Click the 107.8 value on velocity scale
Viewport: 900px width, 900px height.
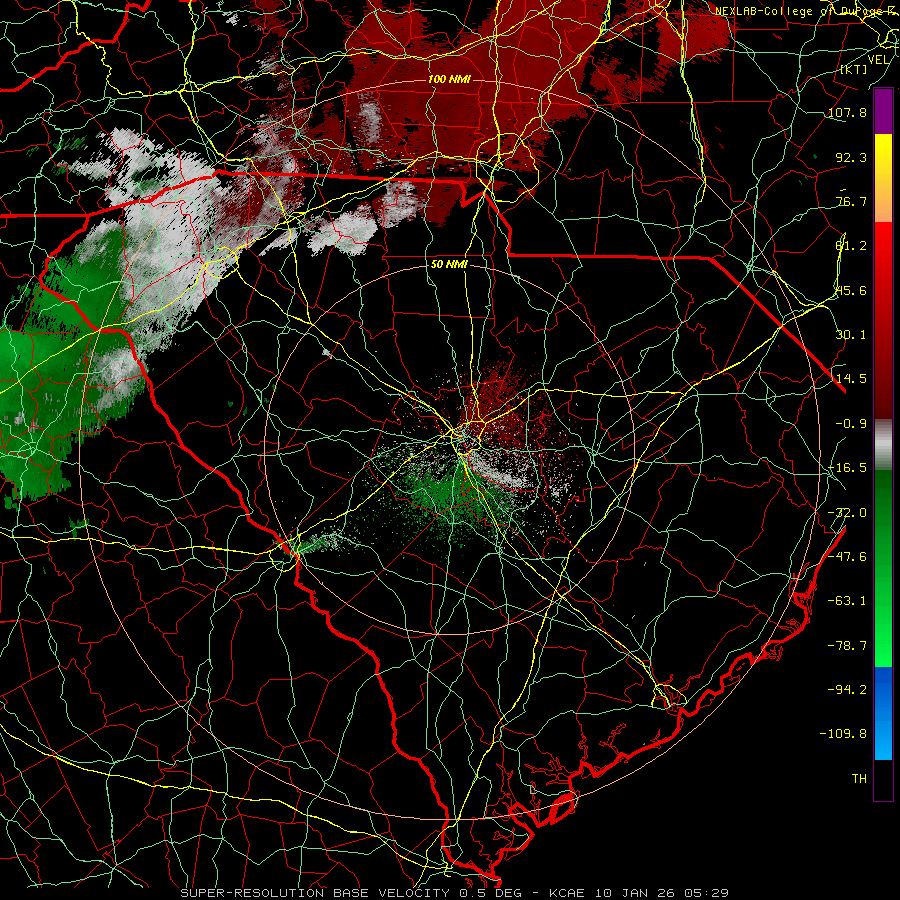pos(847,112)
